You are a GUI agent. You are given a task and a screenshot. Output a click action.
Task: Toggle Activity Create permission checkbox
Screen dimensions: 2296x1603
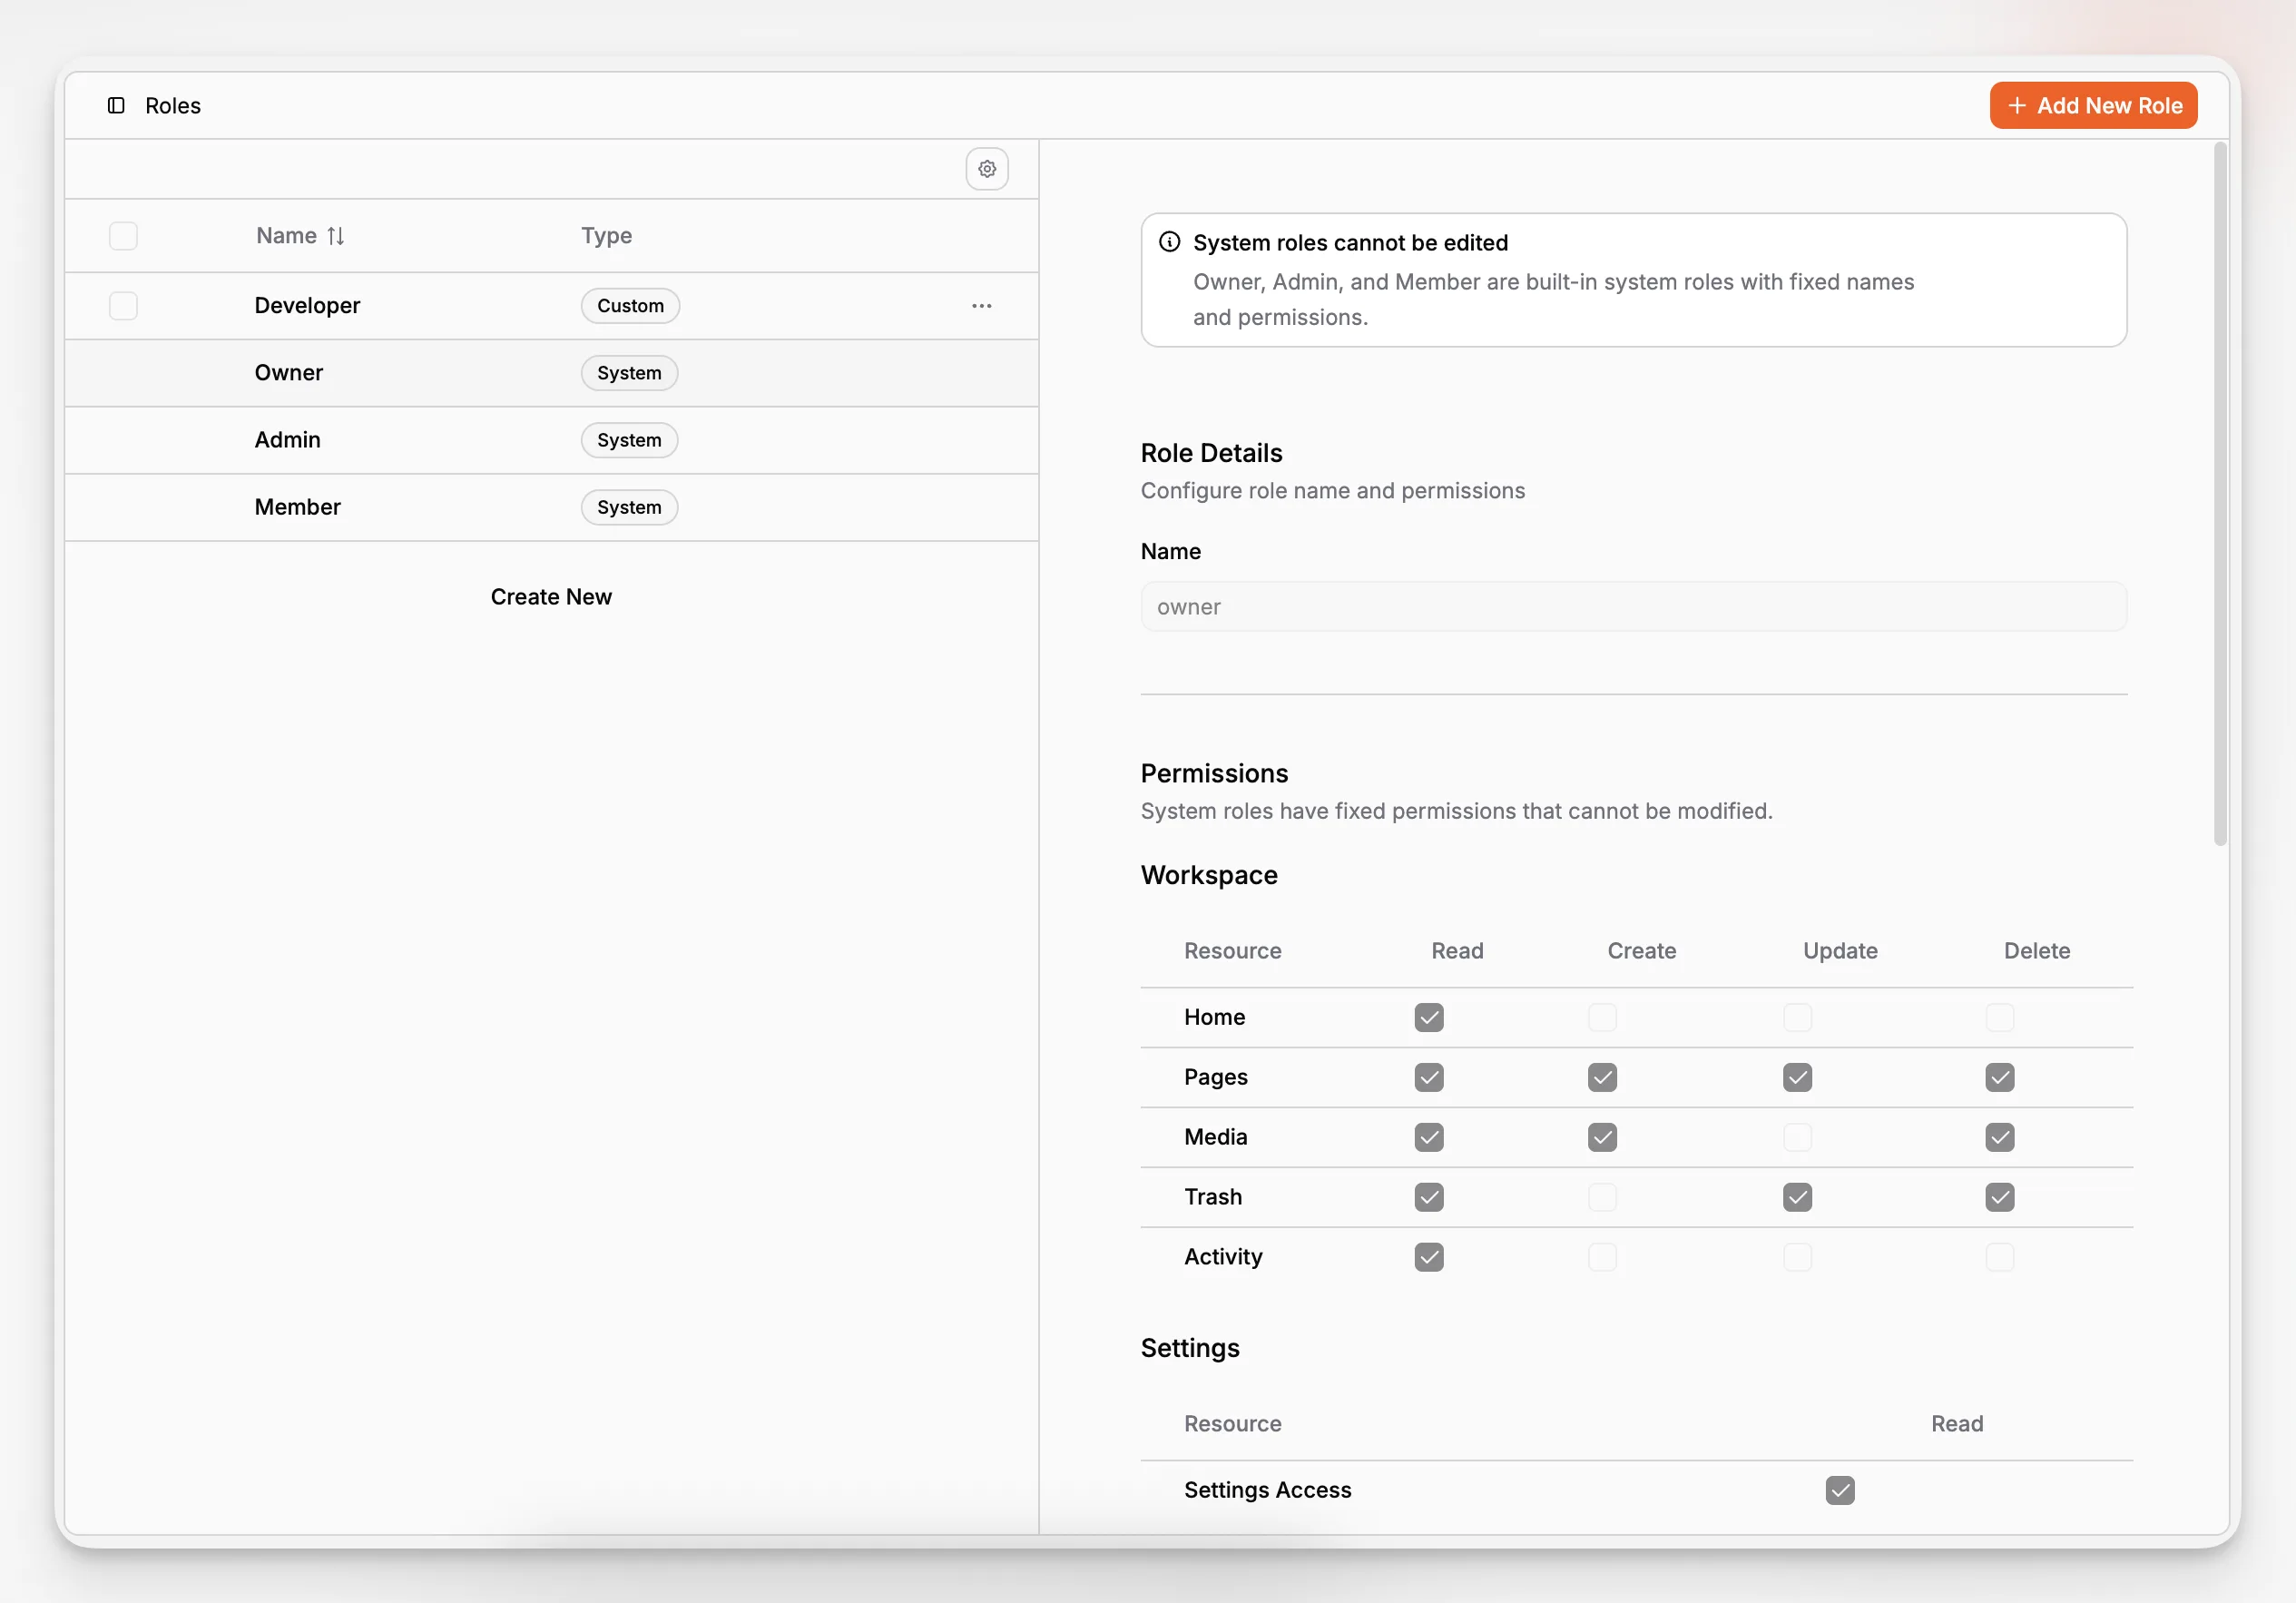(x=1601, y=1257)
